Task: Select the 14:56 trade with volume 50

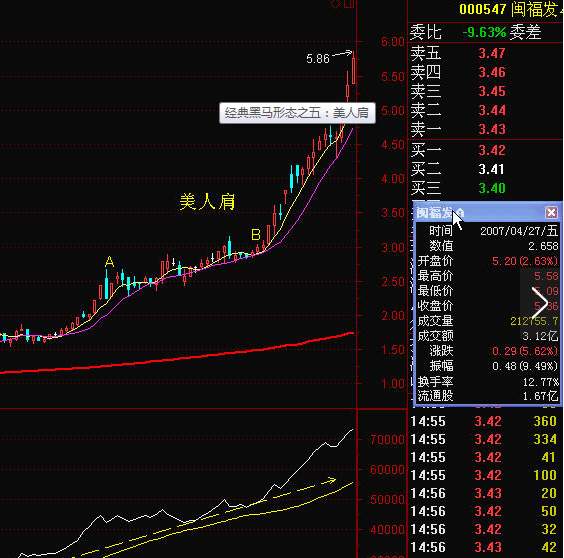Action: click(484, 511)
